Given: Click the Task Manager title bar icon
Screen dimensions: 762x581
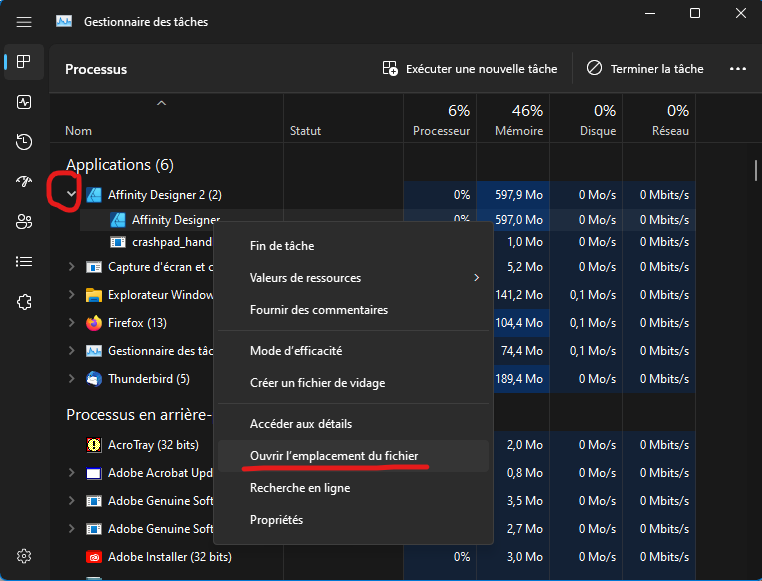Looking at the screenshot, I should point(64,21).
